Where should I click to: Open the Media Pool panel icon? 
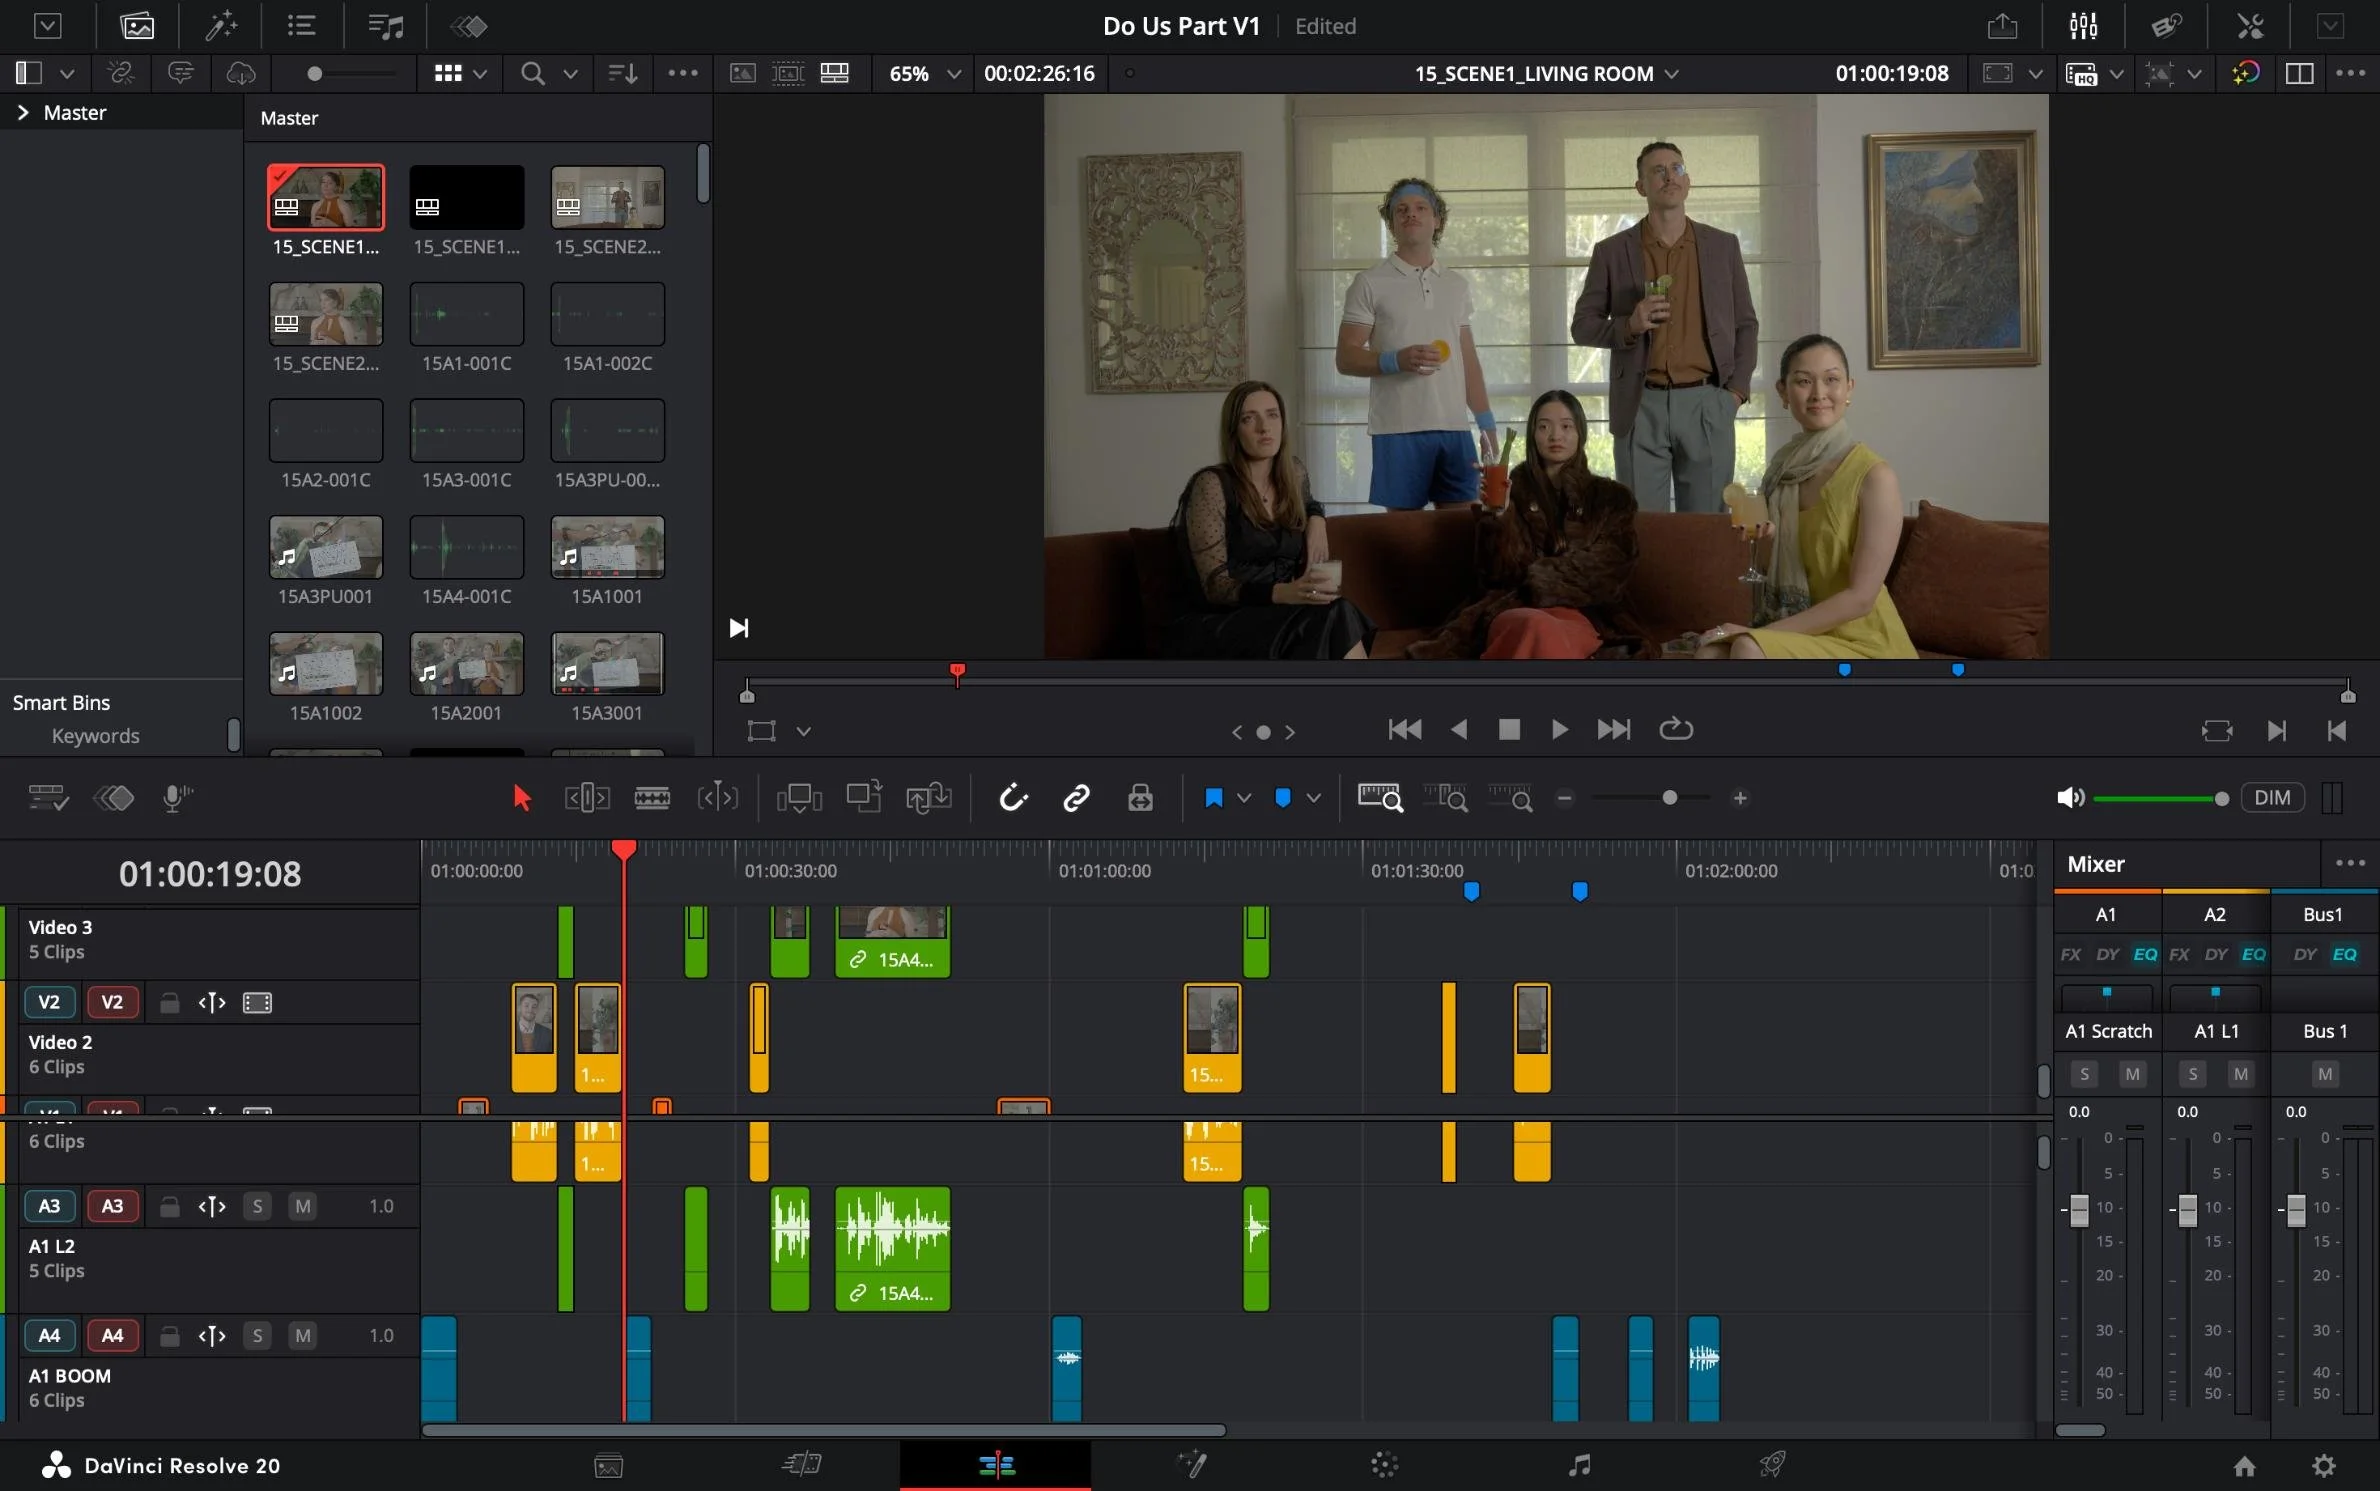(137, 26)
